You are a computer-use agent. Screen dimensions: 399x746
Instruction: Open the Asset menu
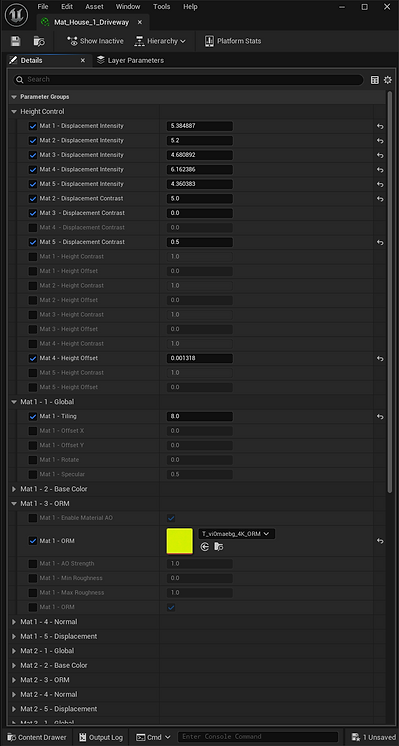tap(94, 7)
